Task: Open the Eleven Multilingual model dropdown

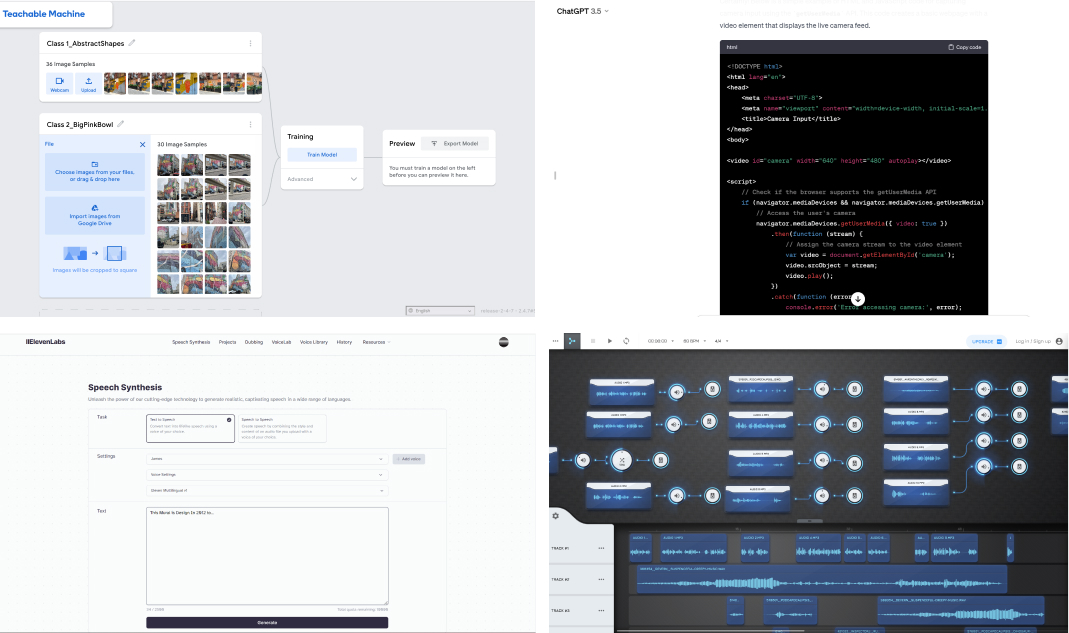Action: coord(267,490)
